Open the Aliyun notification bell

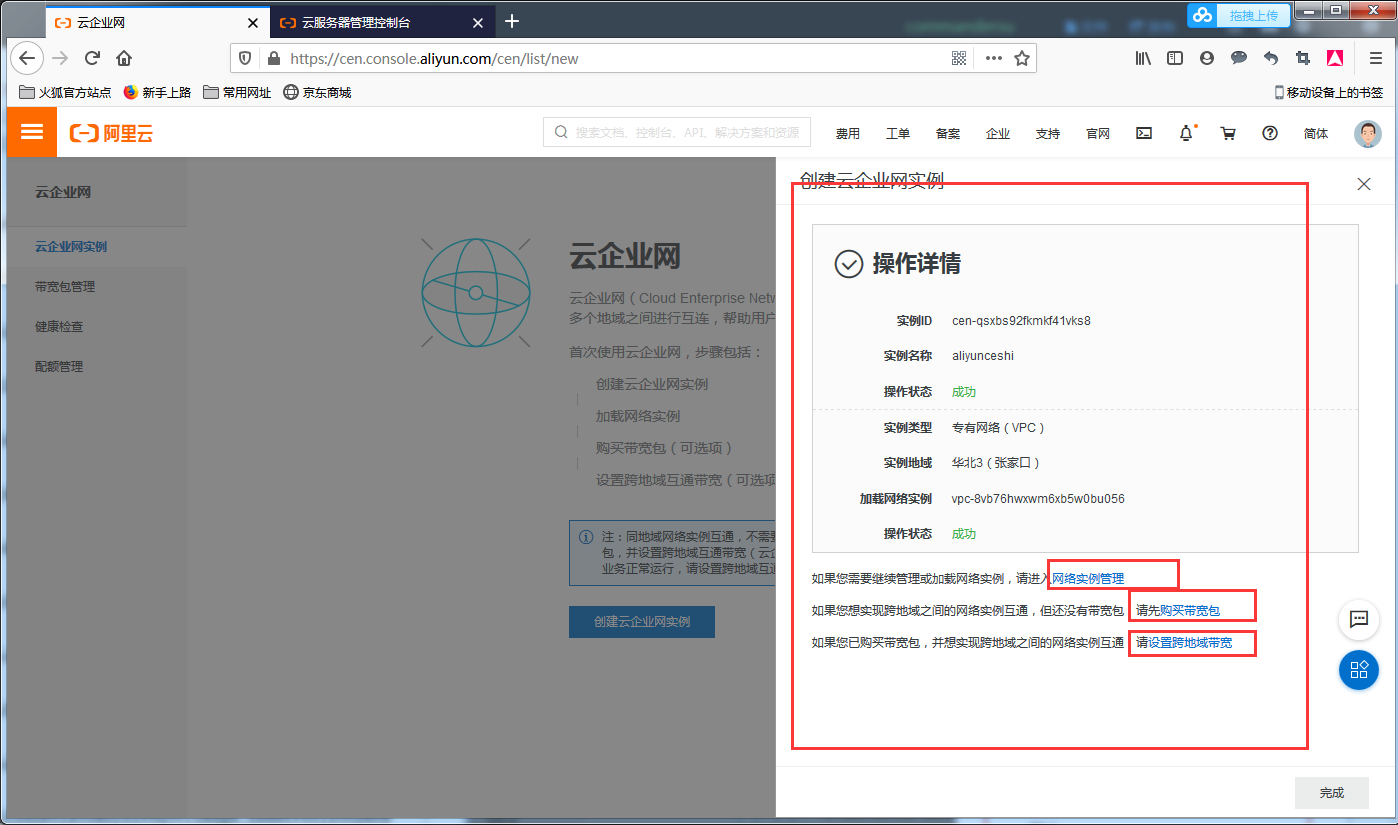coord(1185,132)
